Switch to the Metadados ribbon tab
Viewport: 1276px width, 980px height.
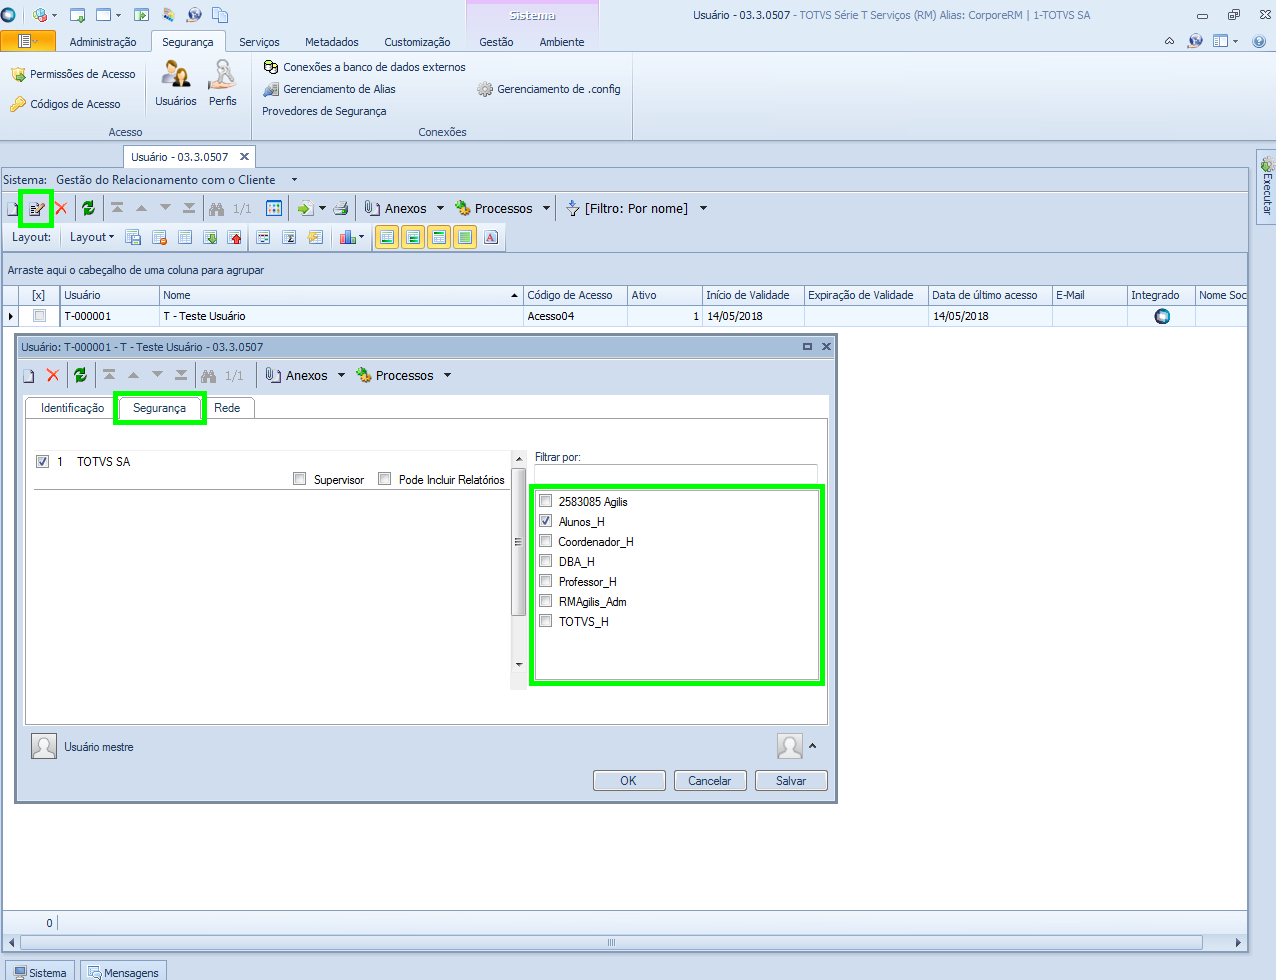point(332,42)
